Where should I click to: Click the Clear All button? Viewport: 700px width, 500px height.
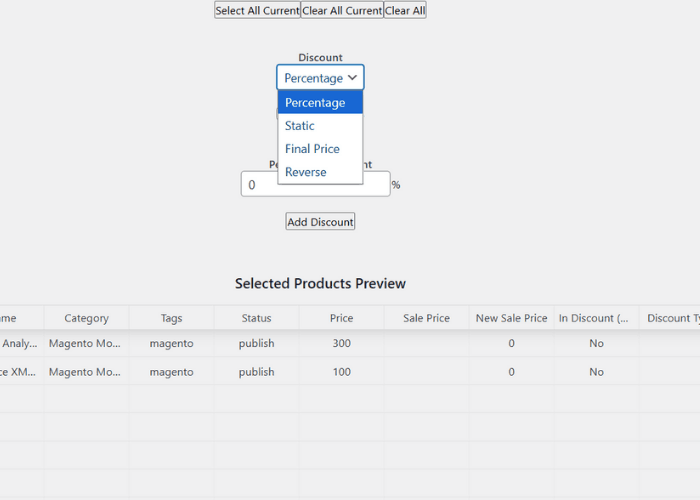point(405,10)
